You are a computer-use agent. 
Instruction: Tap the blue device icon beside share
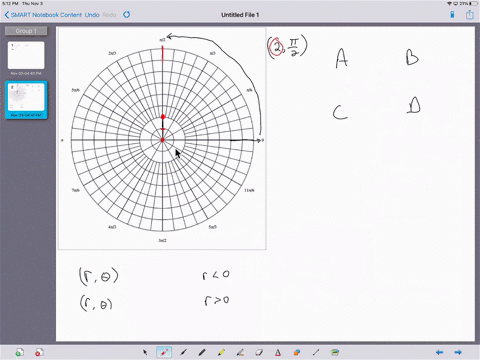(x=452, y=15)
